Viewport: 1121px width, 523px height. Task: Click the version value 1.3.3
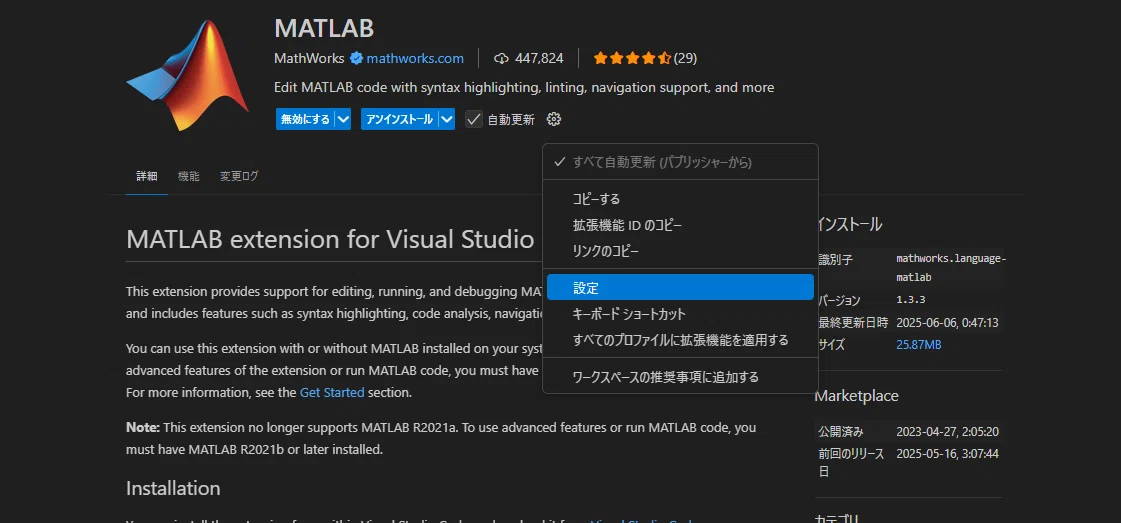click(x=911, y=299)
